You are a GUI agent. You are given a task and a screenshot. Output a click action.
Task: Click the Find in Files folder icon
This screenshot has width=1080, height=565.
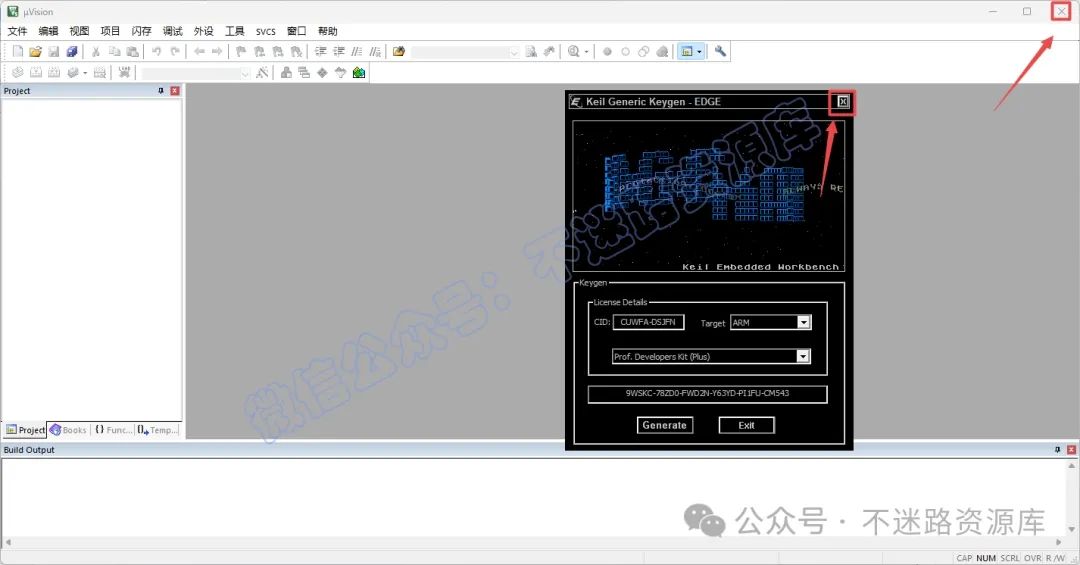point(399,51)
